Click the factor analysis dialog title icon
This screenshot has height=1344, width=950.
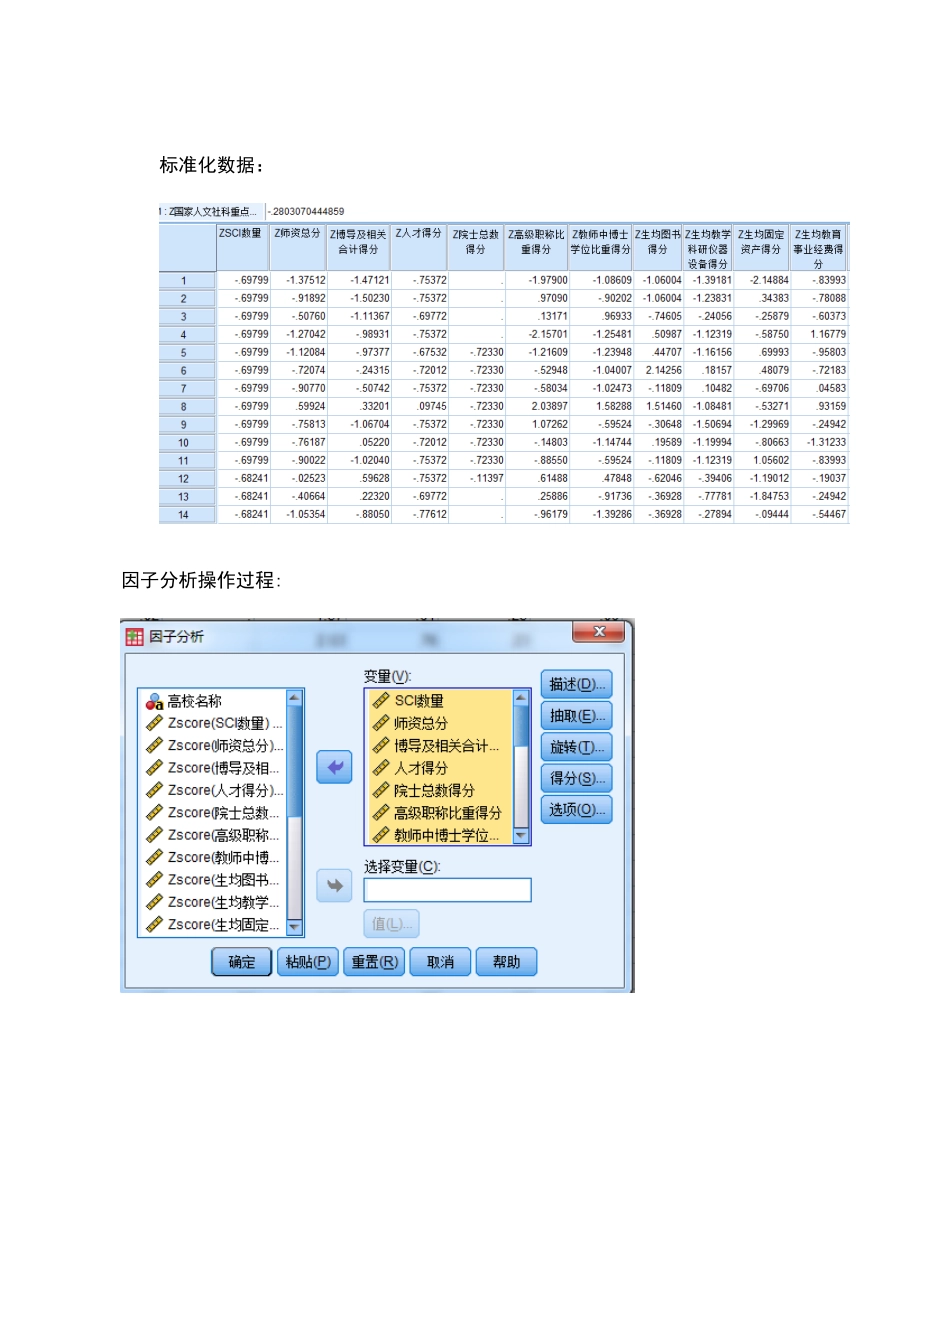click(134, 637)
